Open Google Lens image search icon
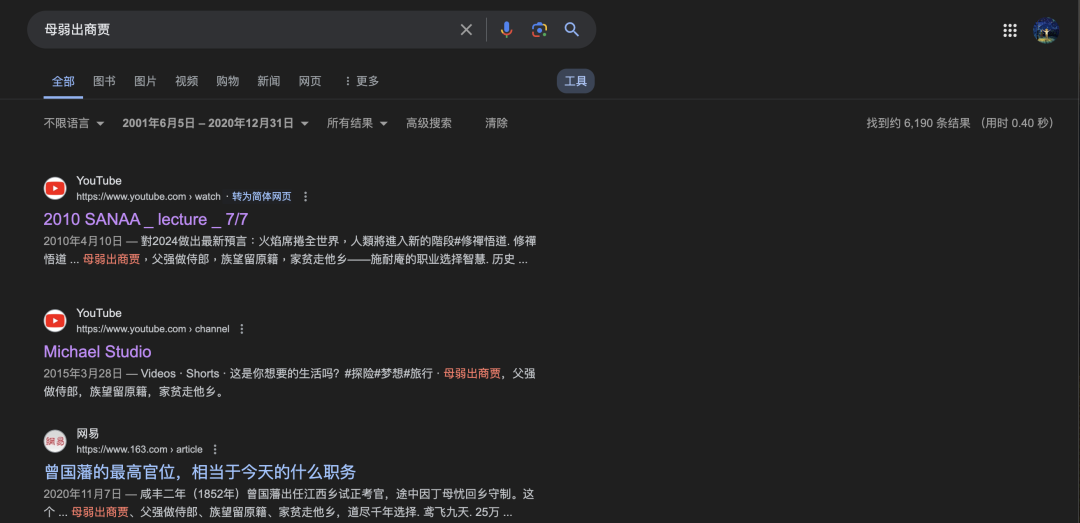Screen dimensions: 1080x523 pyautogui.click(x=539, y=30)
